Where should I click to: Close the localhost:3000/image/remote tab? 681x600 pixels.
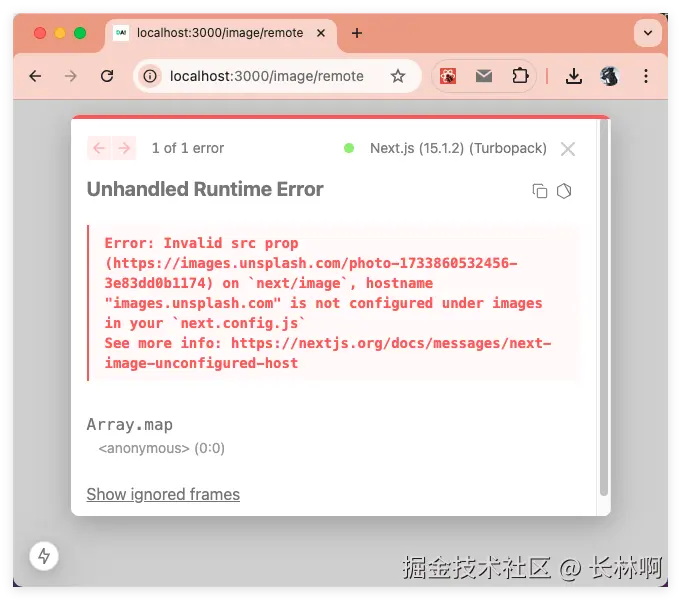click(321, 33)
